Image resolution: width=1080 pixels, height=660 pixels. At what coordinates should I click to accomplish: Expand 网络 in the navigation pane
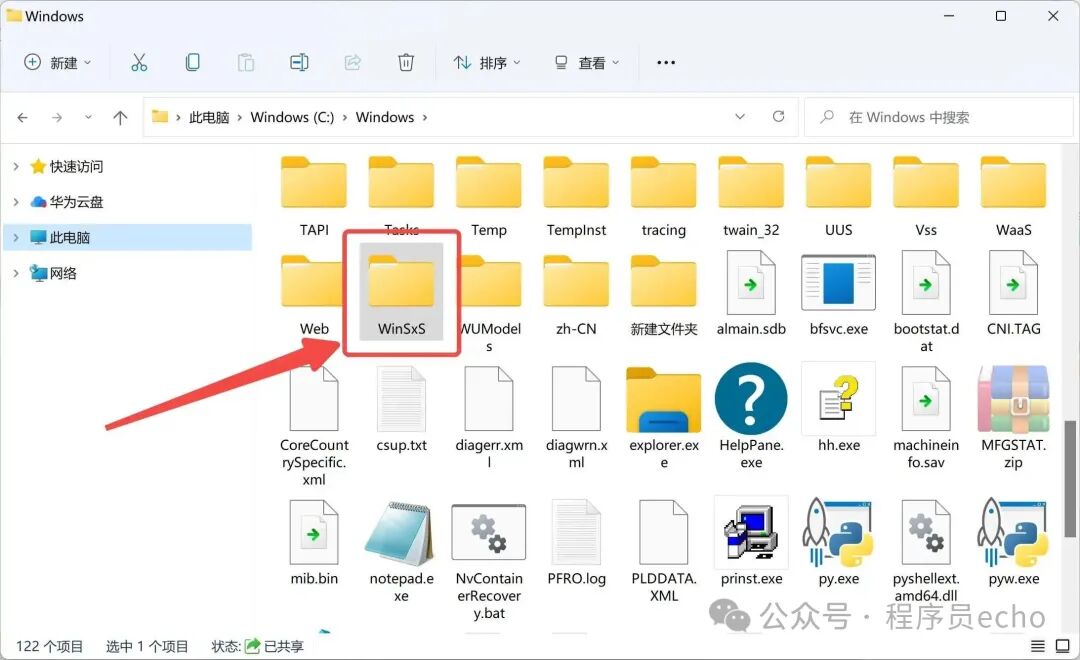18,273
